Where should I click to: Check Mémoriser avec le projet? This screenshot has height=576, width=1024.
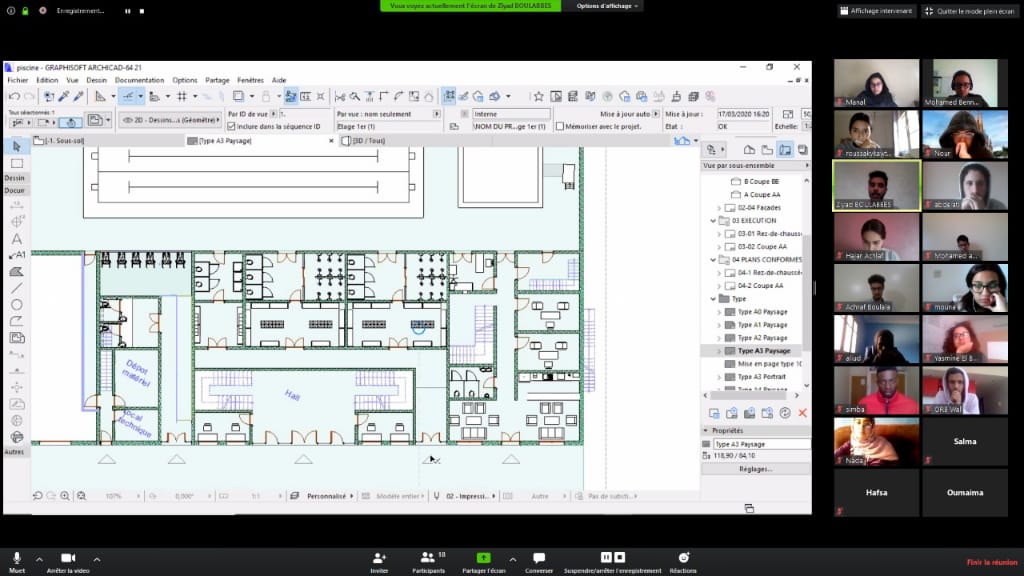[560, 127]
